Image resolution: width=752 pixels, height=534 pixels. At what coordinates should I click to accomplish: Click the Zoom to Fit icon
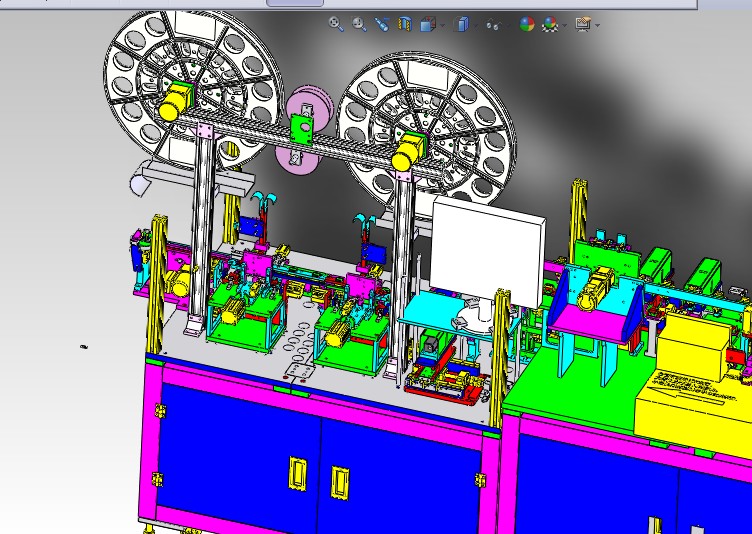coord(336,24)
